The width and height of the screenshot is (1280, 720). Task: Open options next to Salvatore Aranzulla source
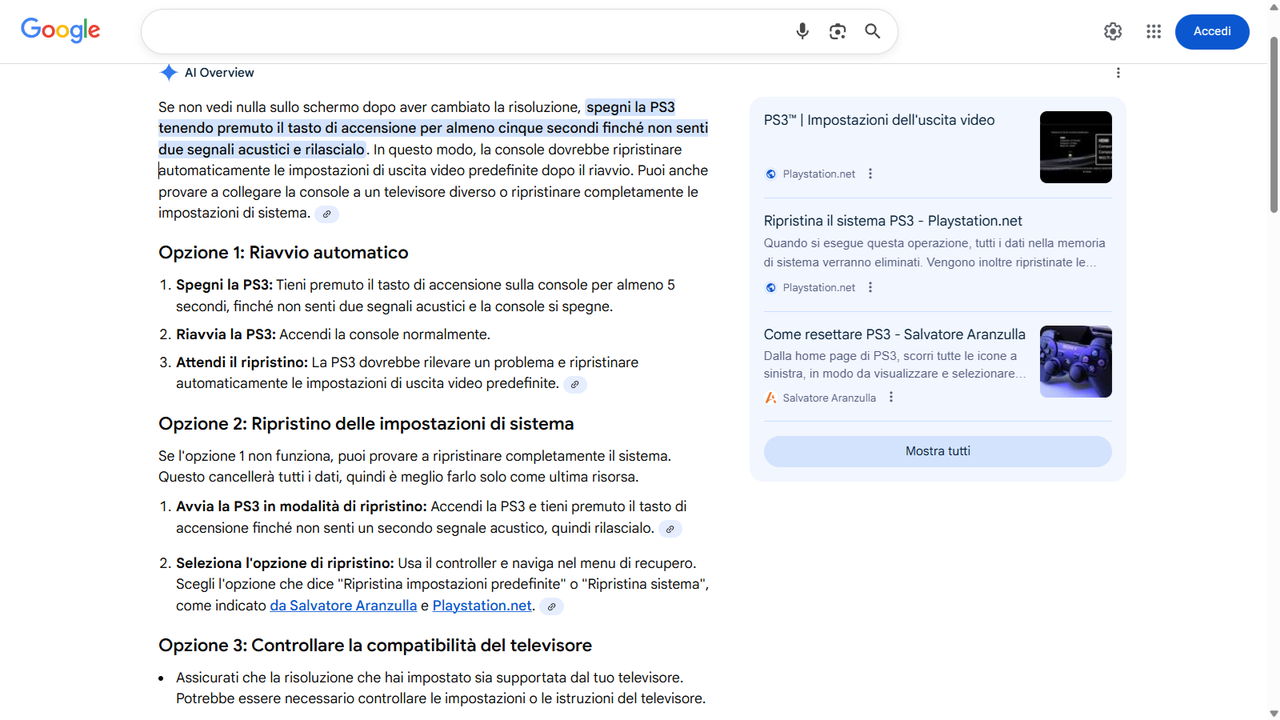click(891, 397)
